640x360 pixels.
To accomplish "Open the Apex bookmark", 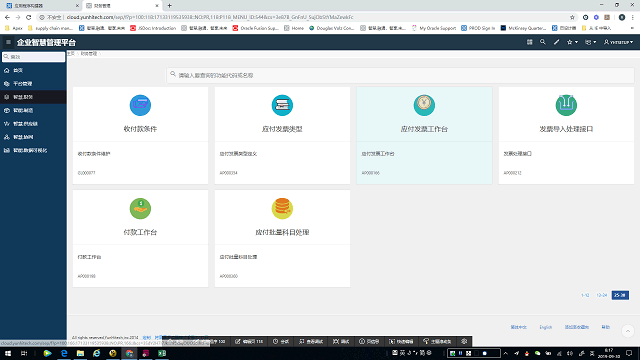I will (x=13, y=28).
